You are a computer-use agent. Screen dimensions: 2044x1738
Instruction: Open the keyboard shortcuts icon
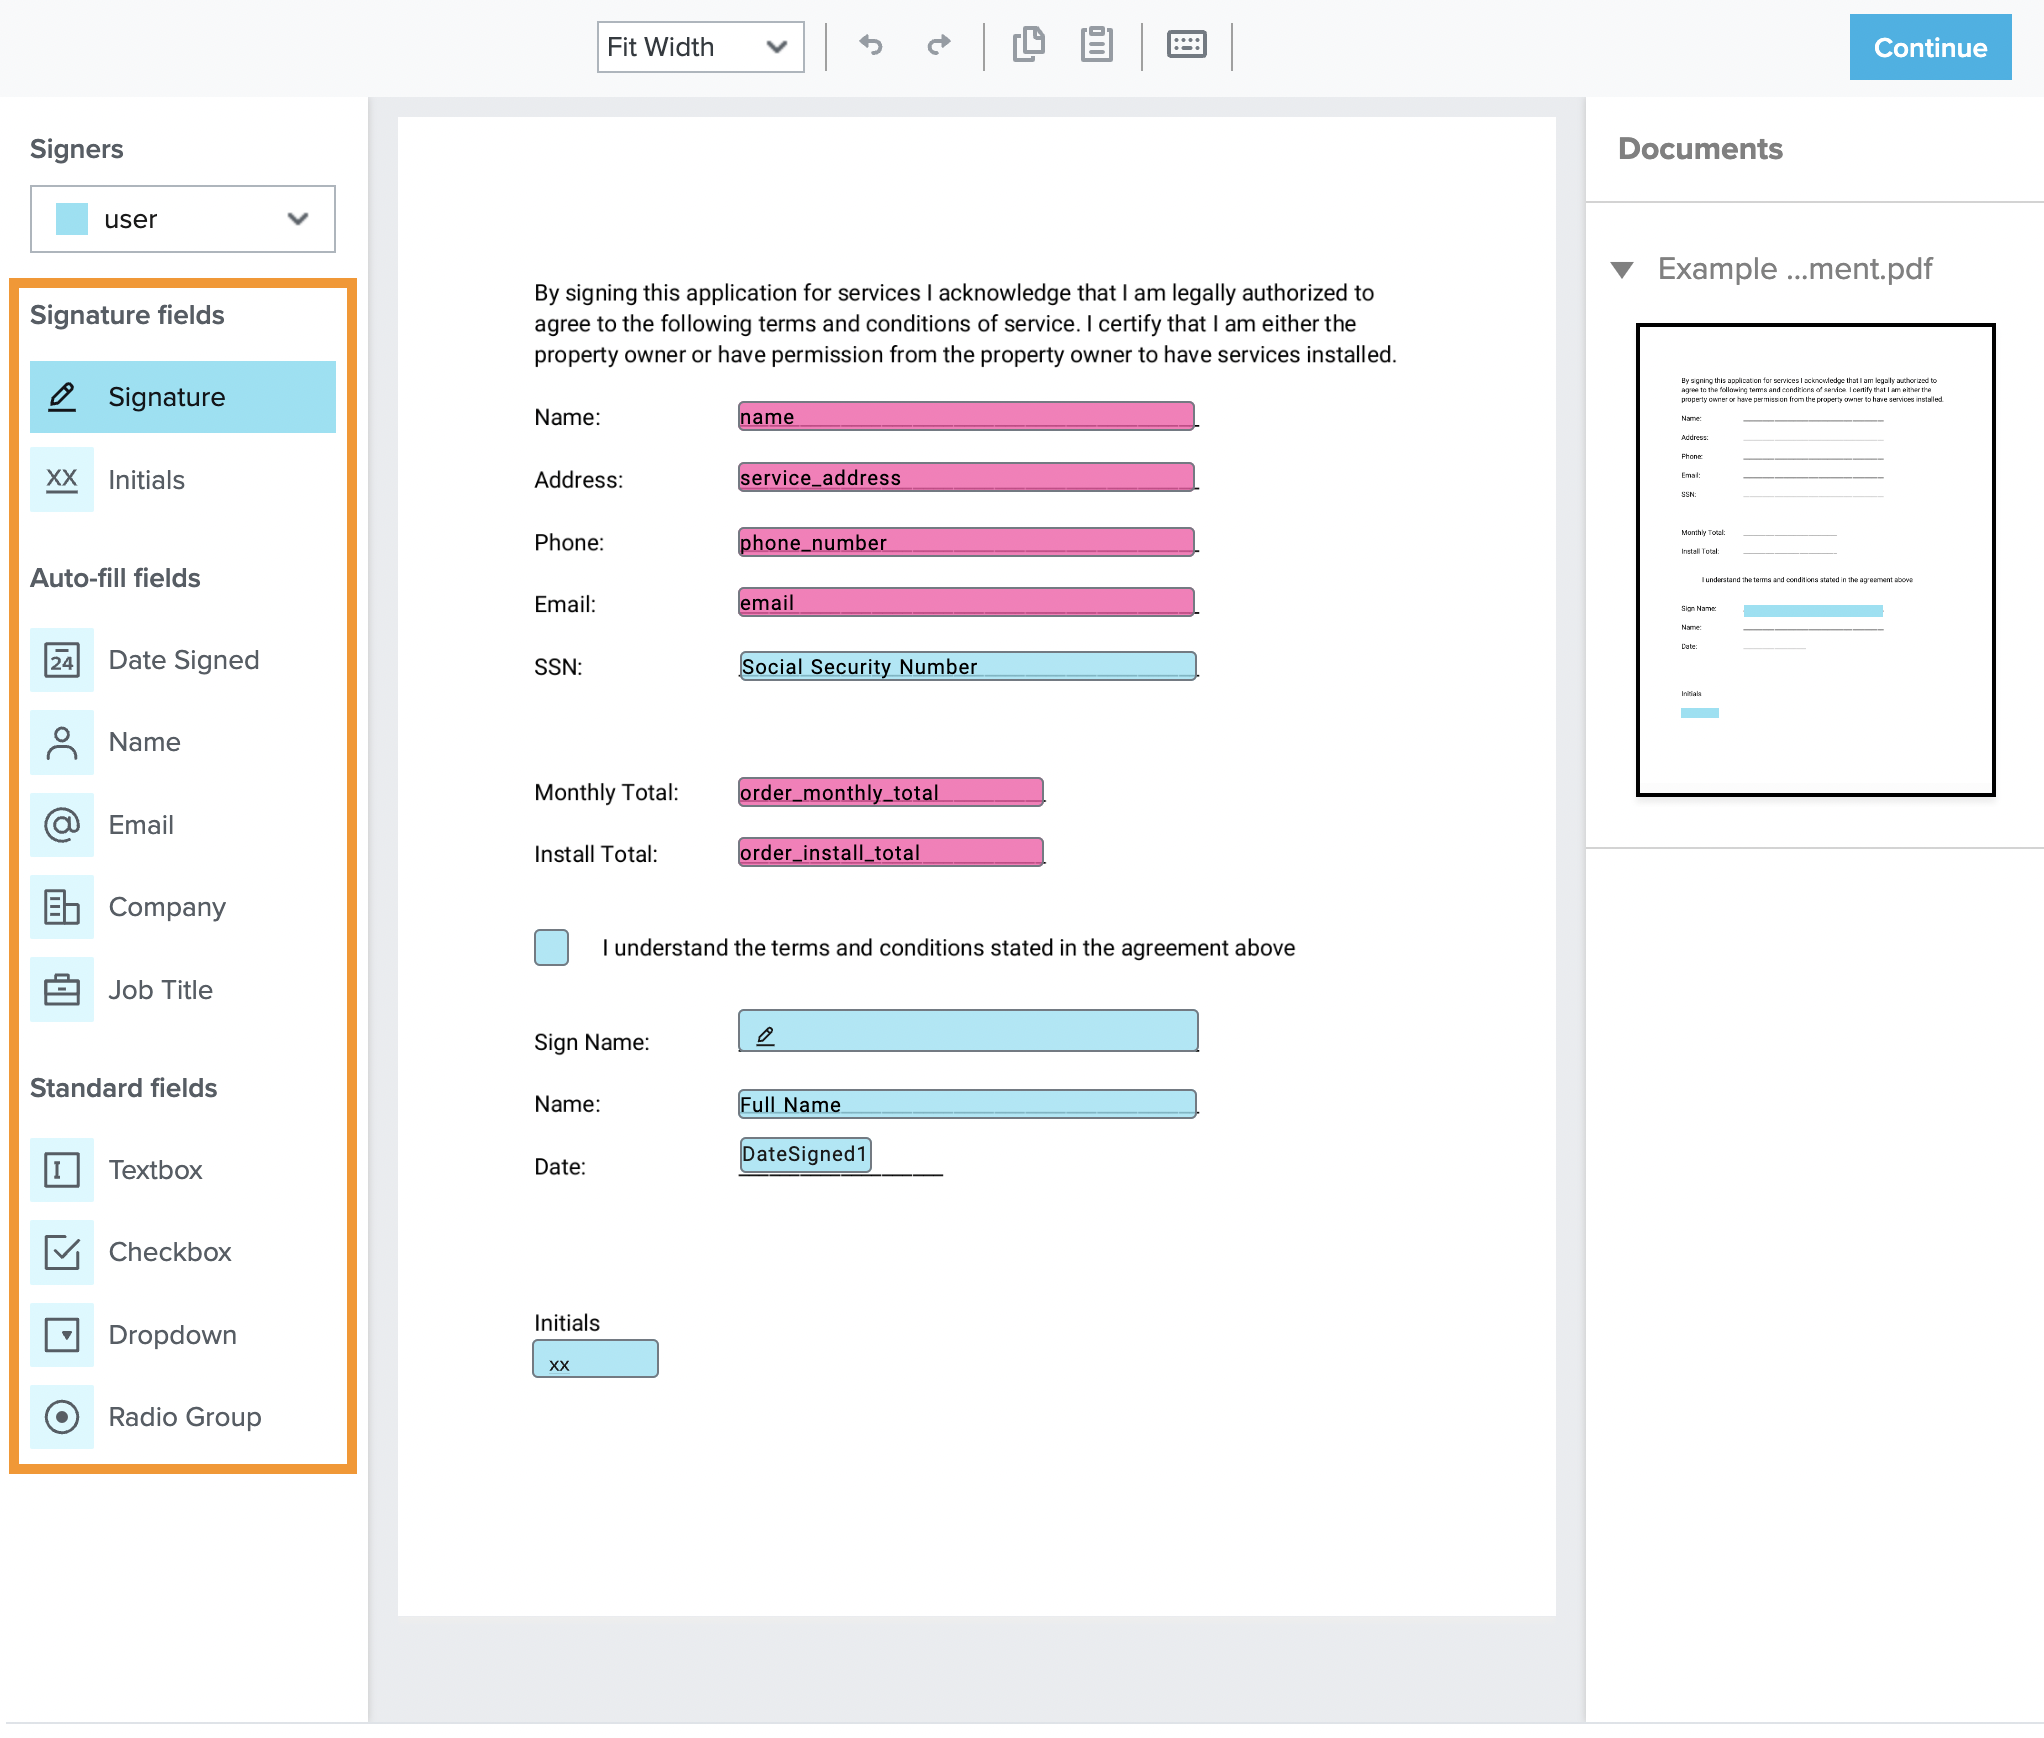click(x=1186, y=45)
